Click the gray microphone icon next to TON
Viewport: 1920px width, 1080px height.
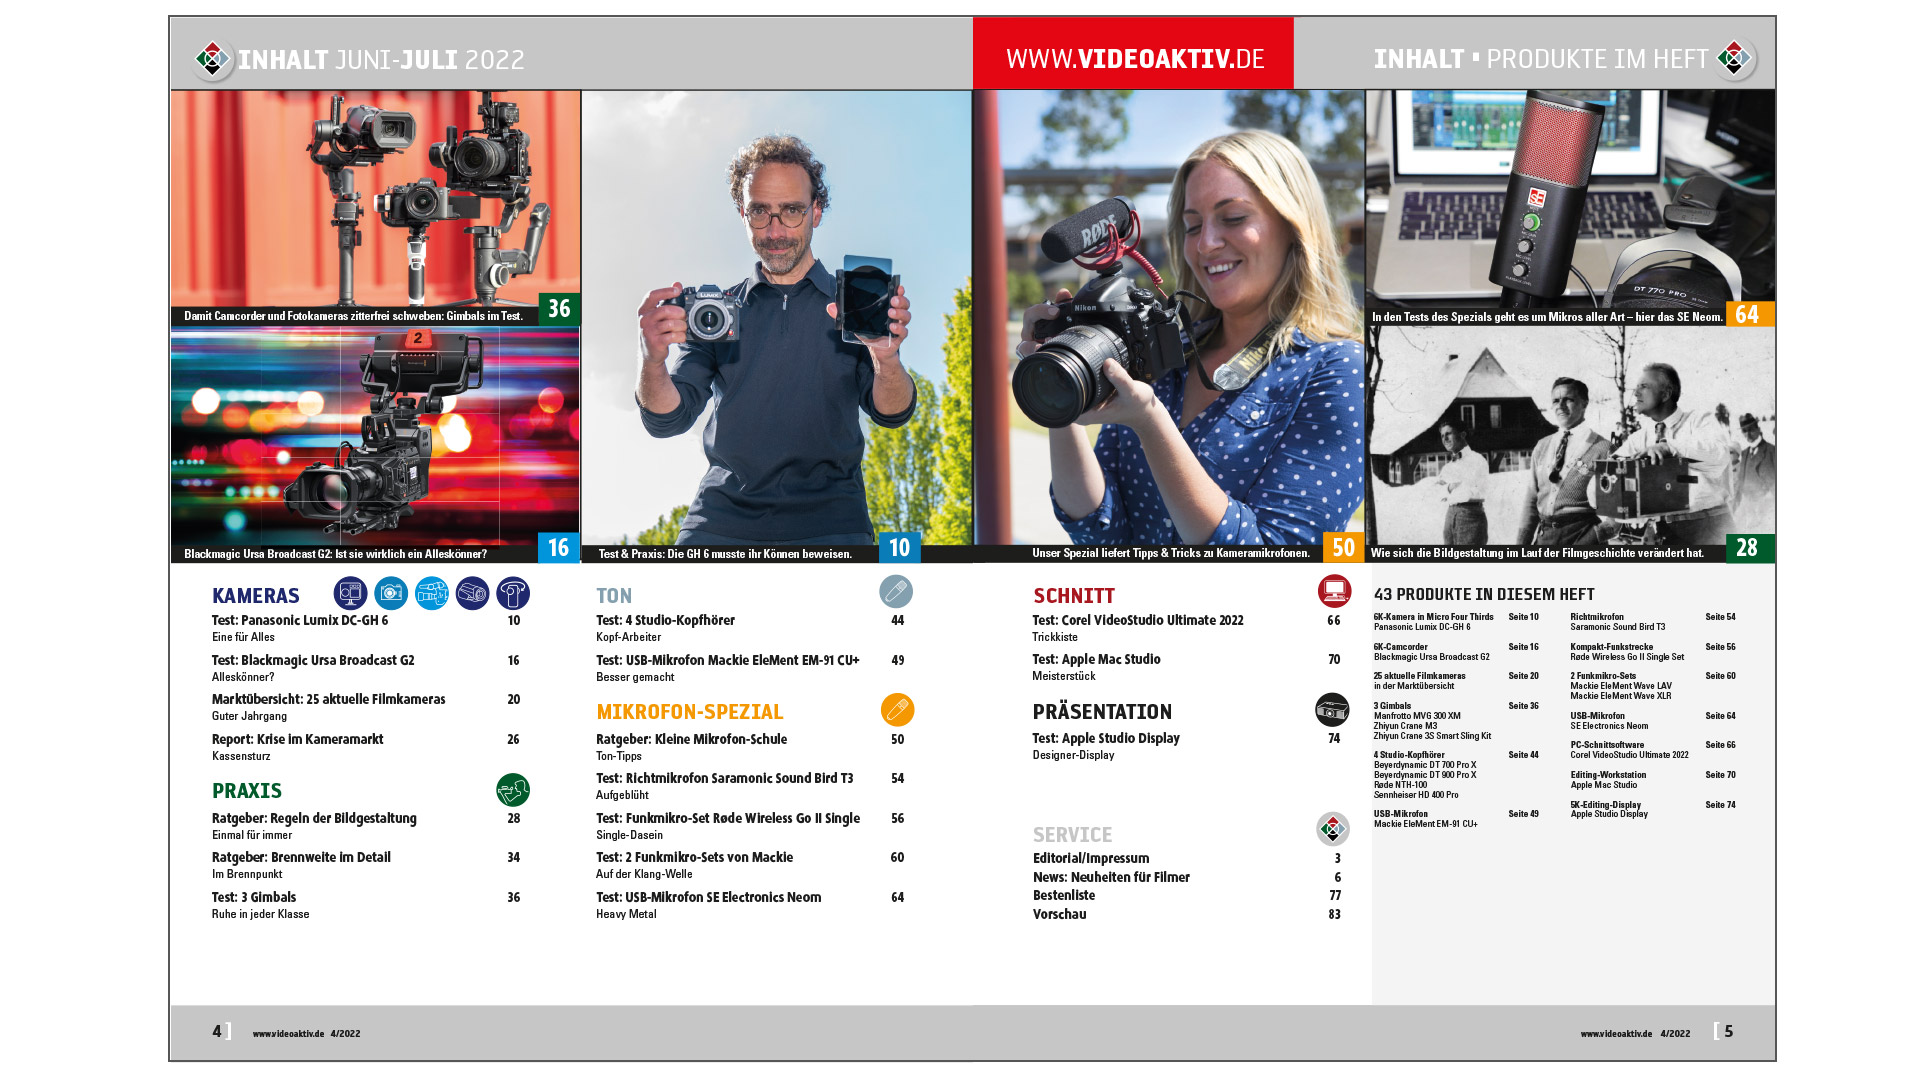click(x=896, y=592)
